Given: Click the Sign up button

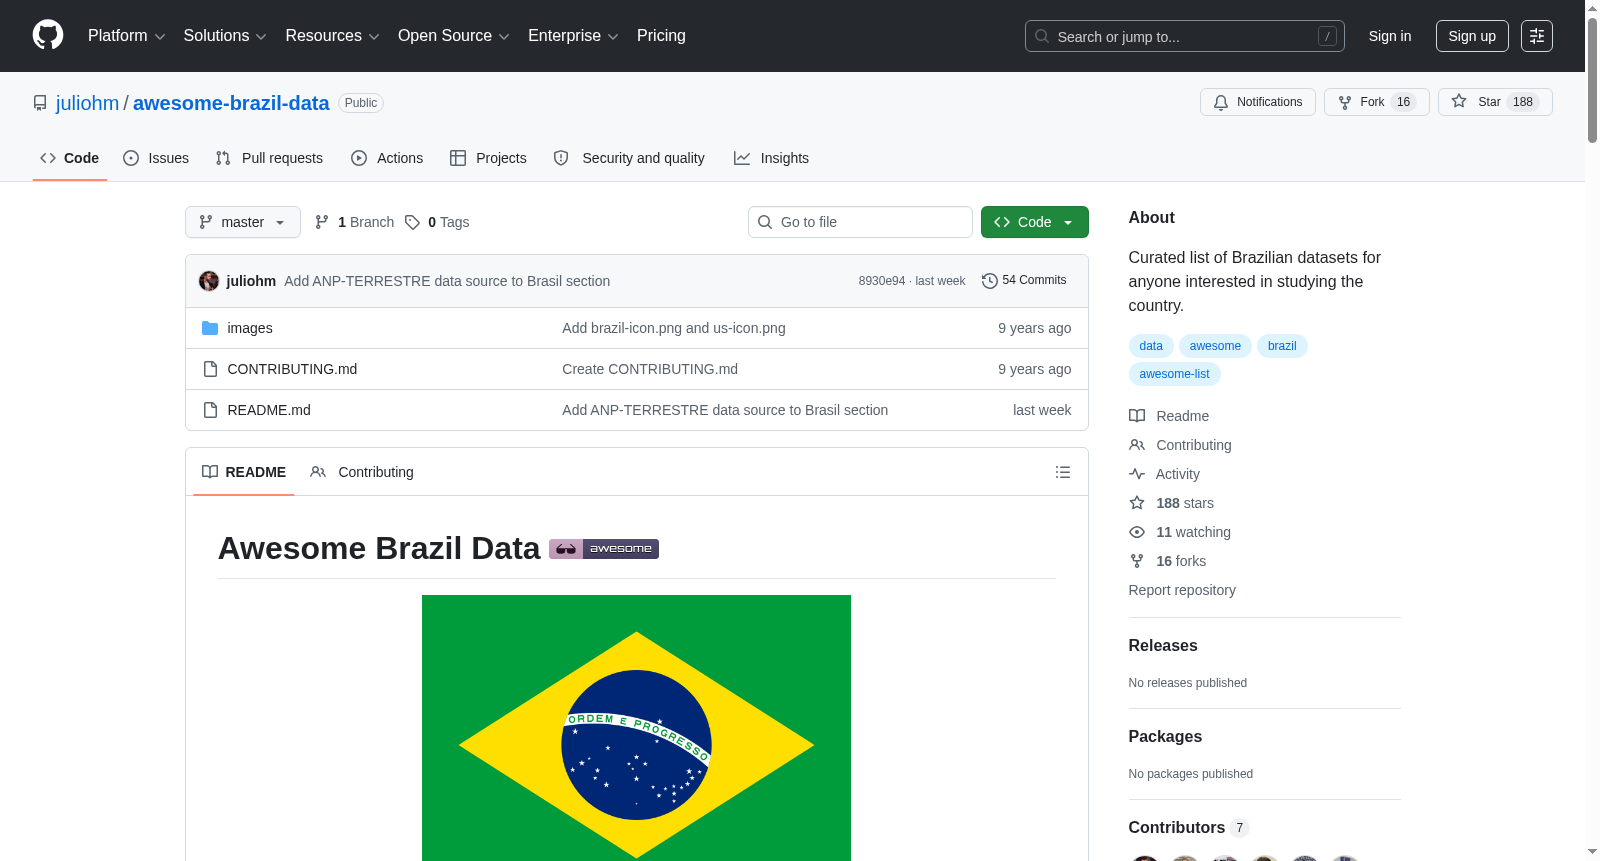Looking at the screenshot, I should click(x=1472, y=36).
